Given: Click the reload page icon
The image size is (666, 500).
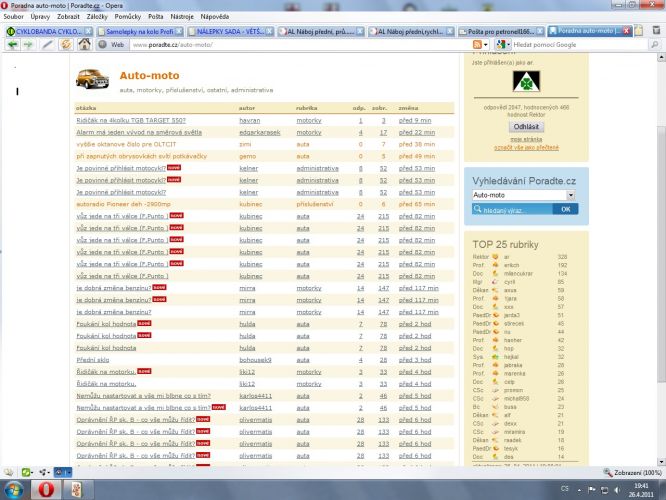Looking at the screenshot, I should click(x=65, y=44).
